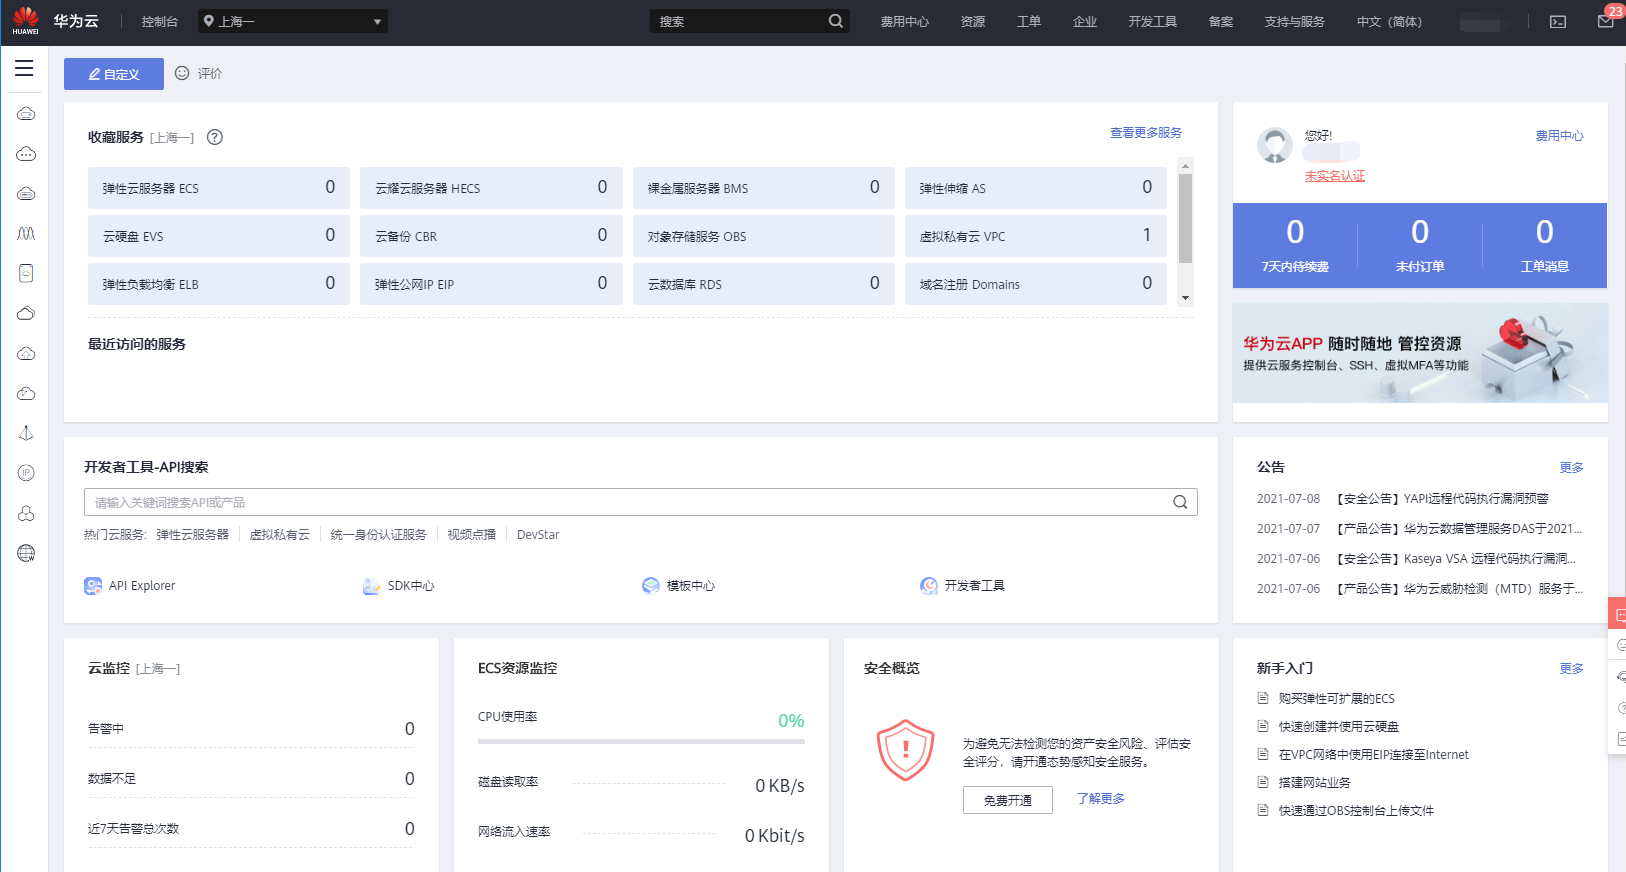Open the mail inbox with 23 badge
The height and width of the screenshot is (872, 1626).
point(1605,21)
